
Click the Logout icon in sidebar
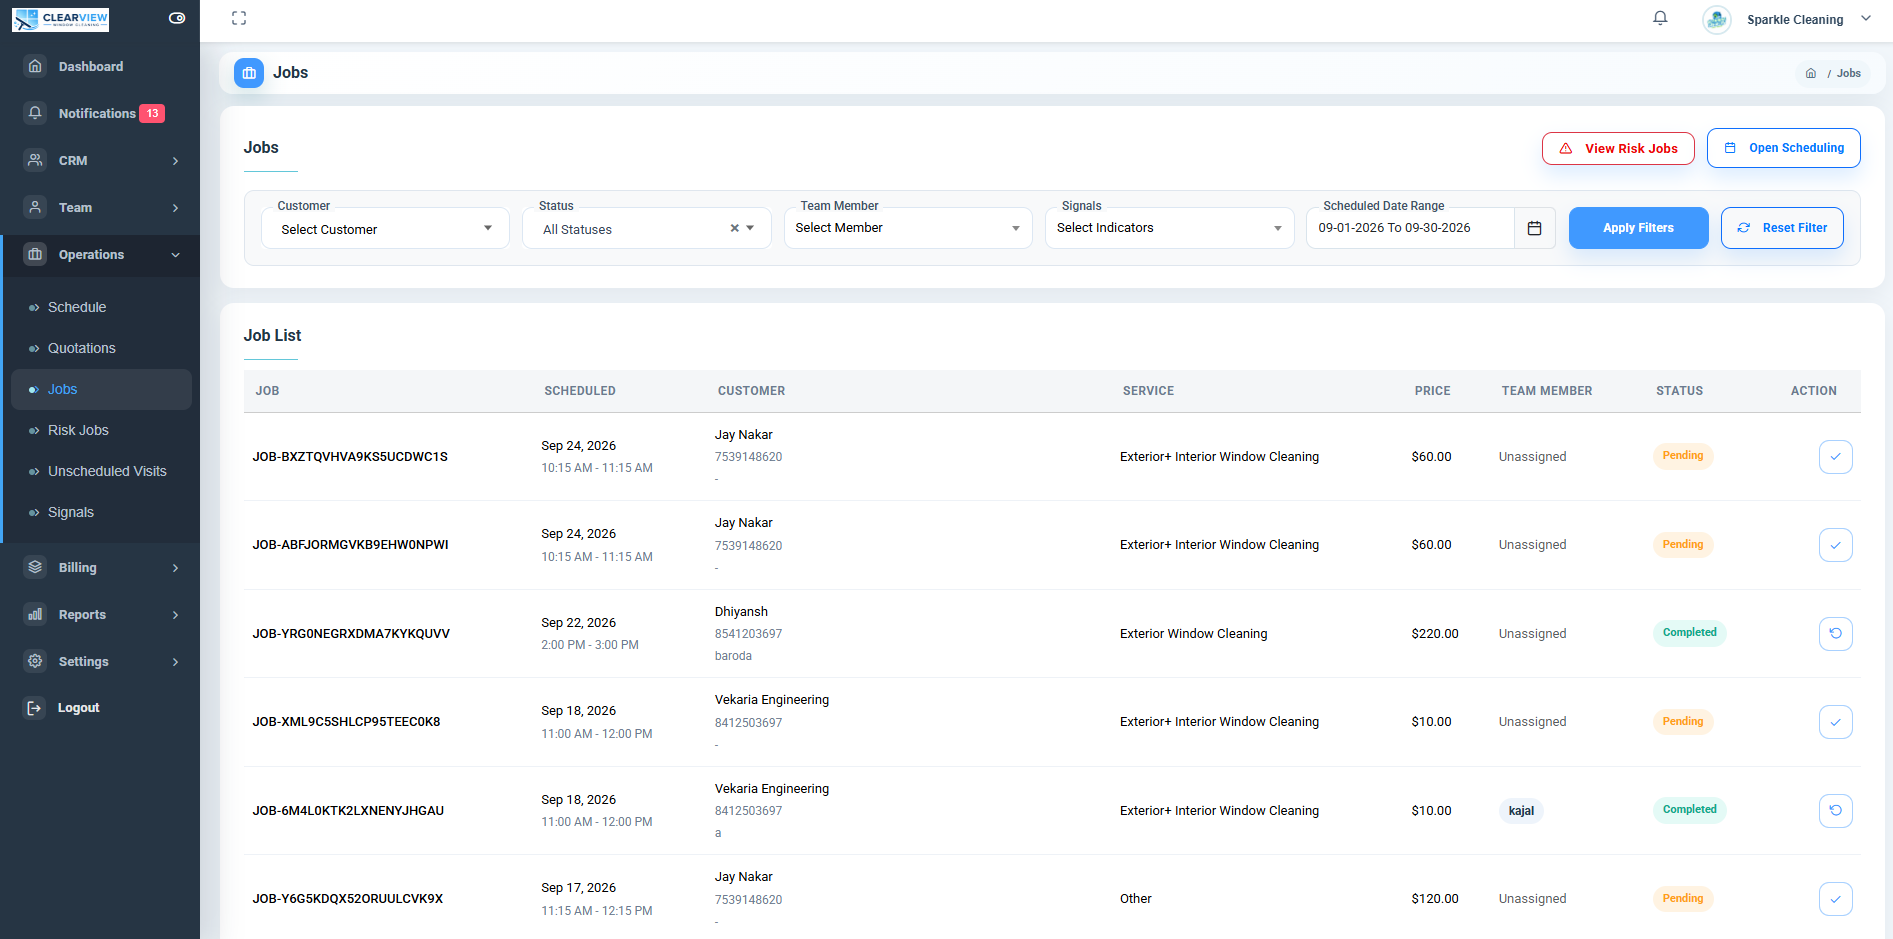35,708
